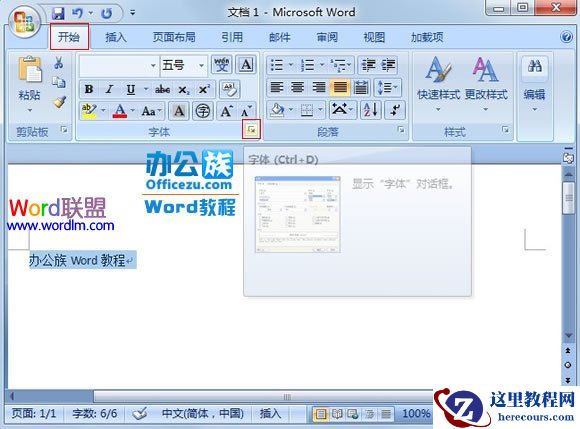Toggle Bold formatting
Image resolution: width=580 pixels, height=429 pixels.
point(89,89)
